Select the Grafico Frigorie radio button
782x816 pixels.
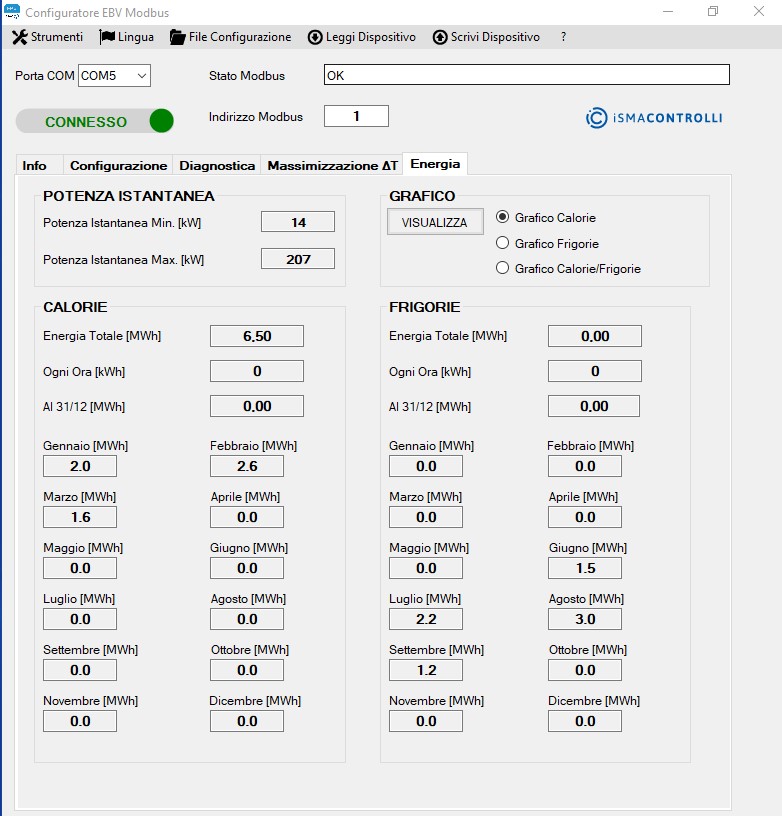click(x=503, y=243)
